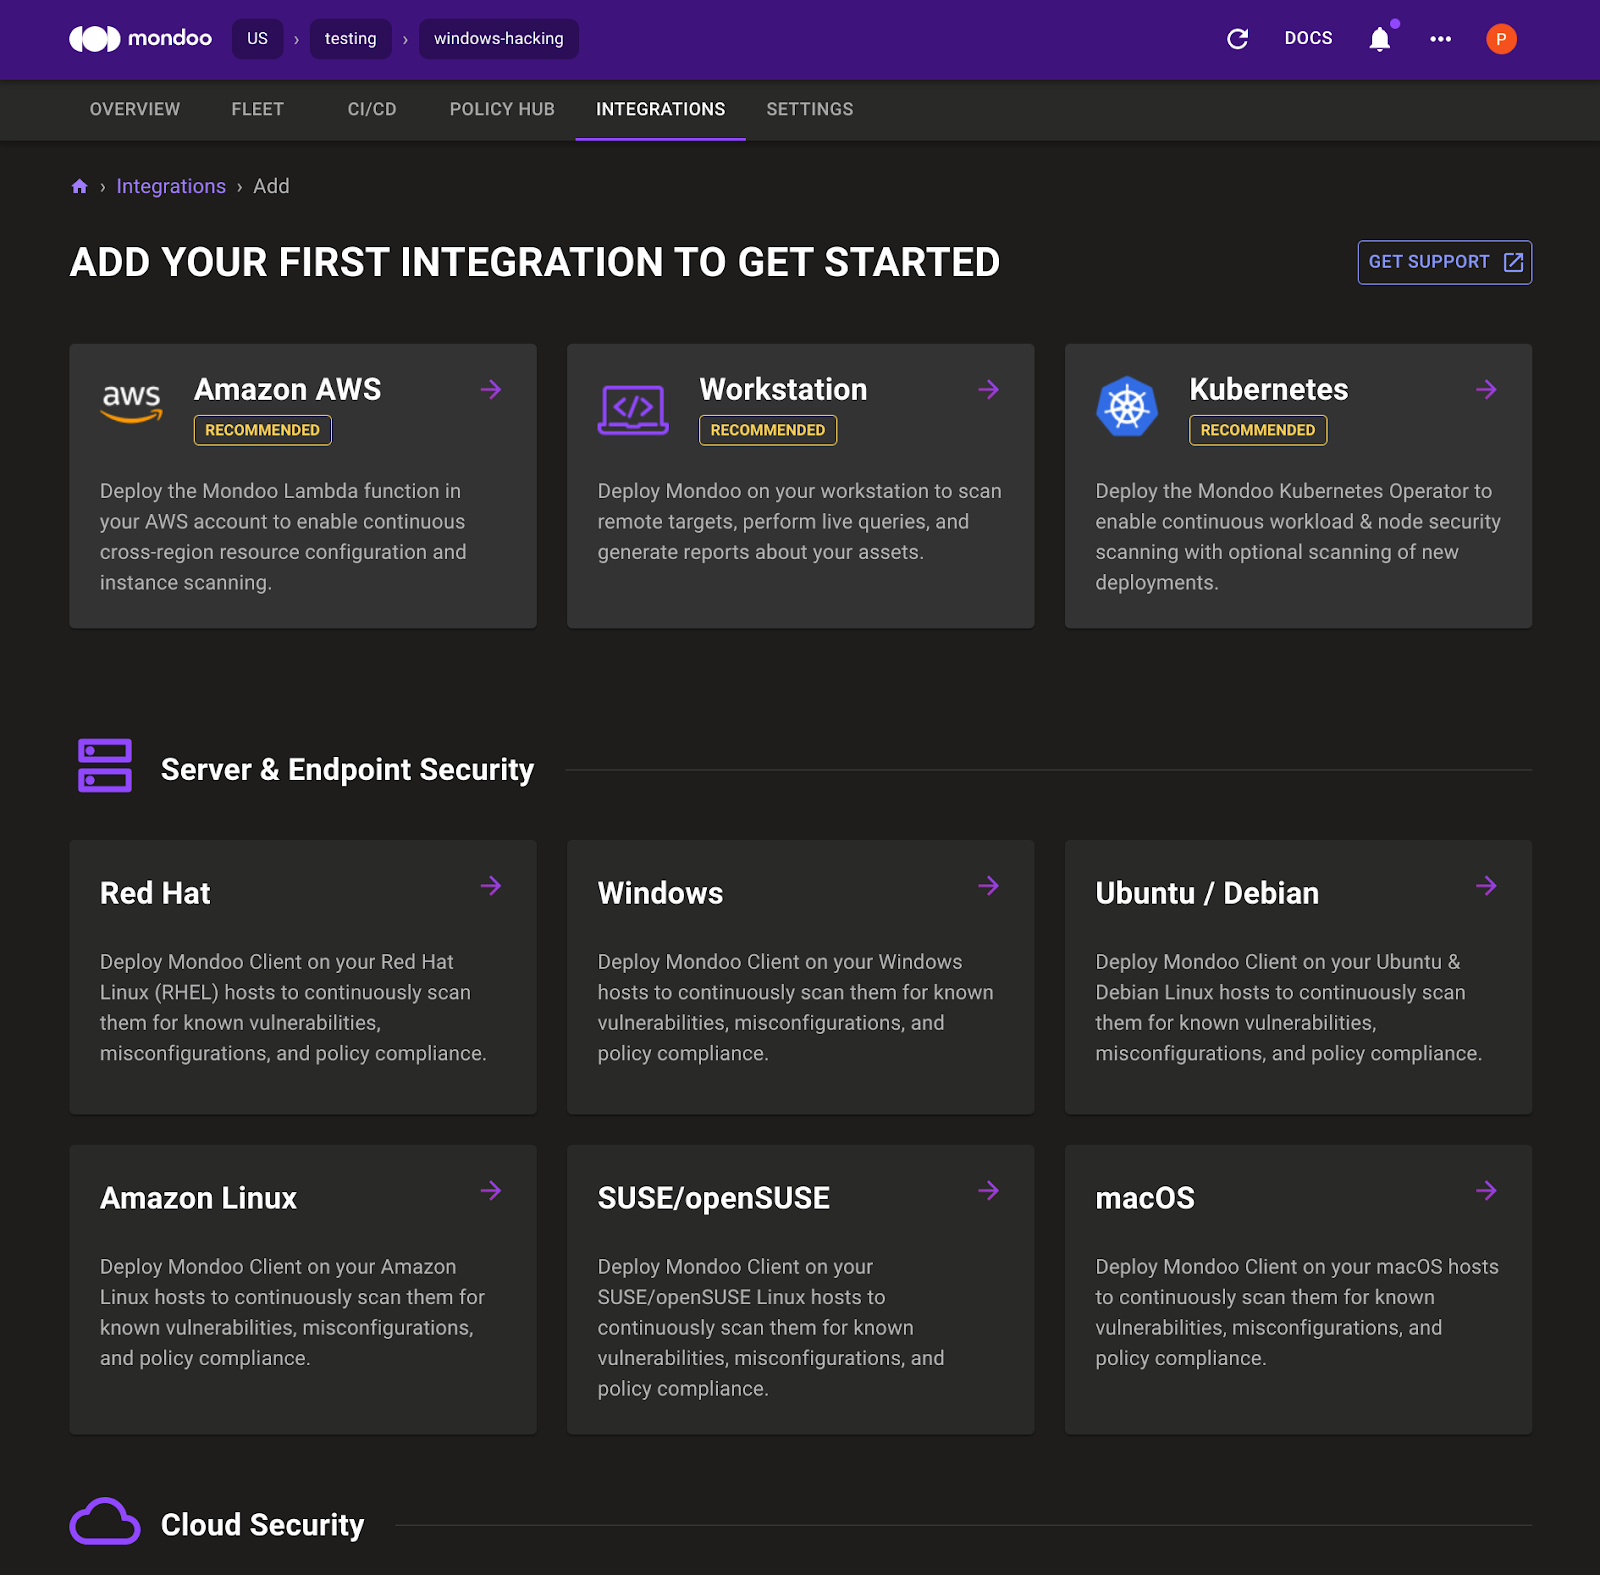Image resolution: width=1600 pixels, height=1575 pixels.
Task: Follow the Integrations breadcrumb link
Action: point(171,186)
